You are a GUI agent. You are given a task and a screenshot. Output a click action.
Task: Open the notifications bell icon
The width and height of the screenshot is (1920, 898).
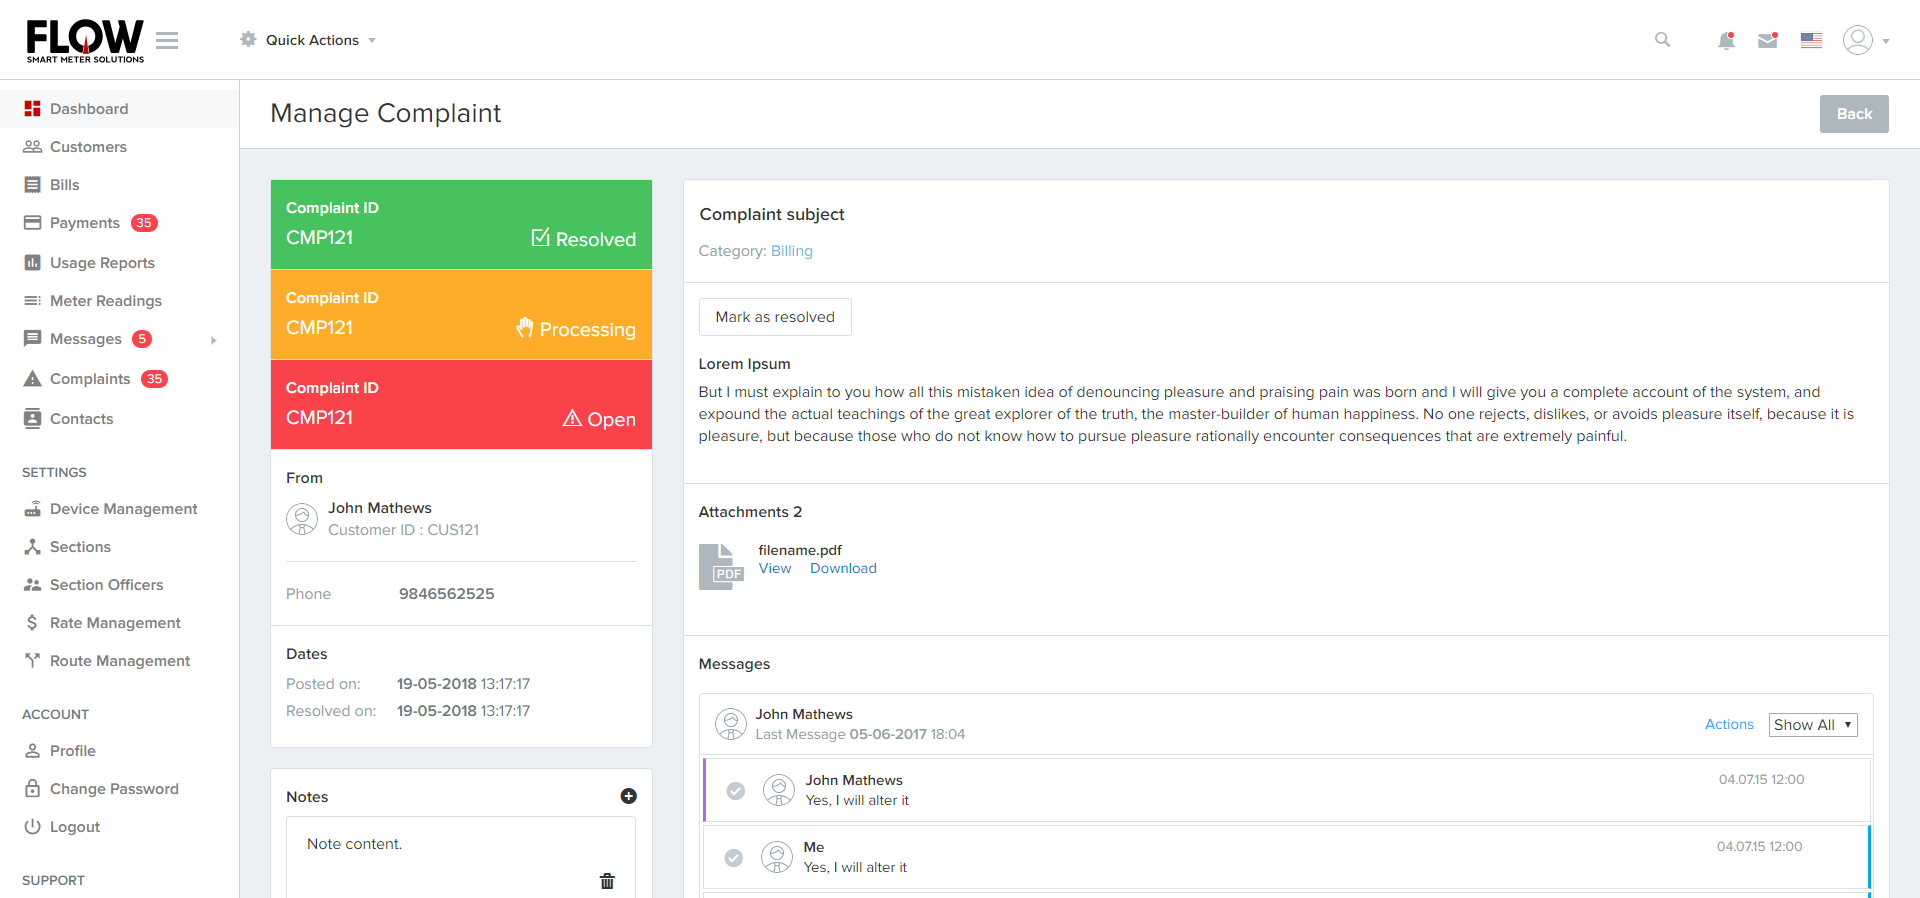click(x=1726, y=41)
